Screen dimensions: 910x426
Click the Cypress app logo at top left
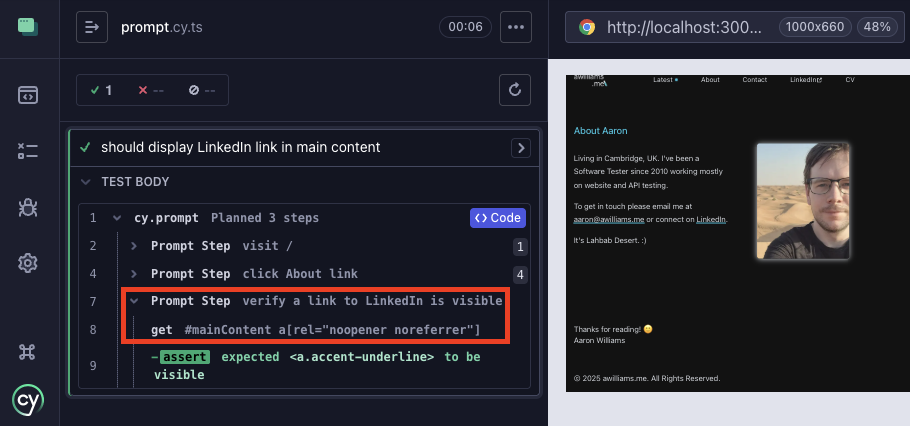27,27
